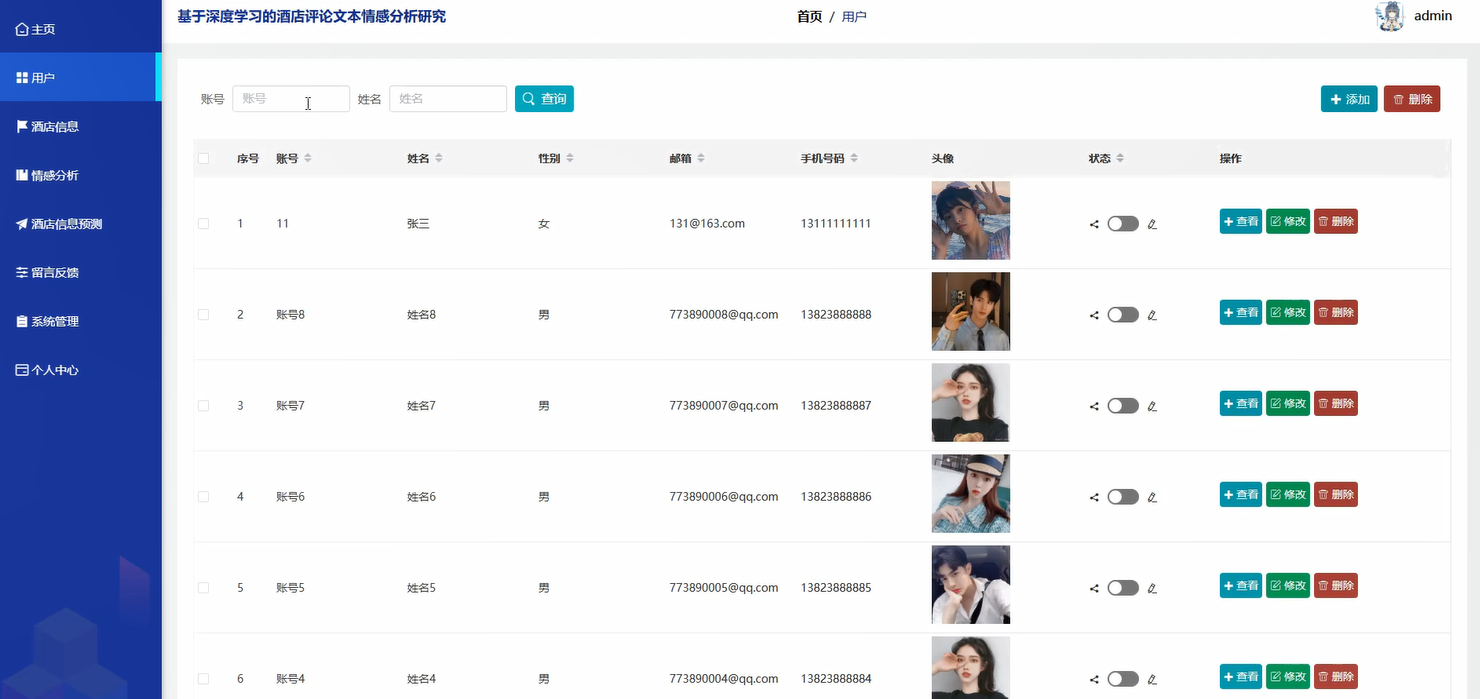Viewport: 1480px width, 699px height.
Task: Sort table by 姓名 column arrows
Action: click(439, 158)
